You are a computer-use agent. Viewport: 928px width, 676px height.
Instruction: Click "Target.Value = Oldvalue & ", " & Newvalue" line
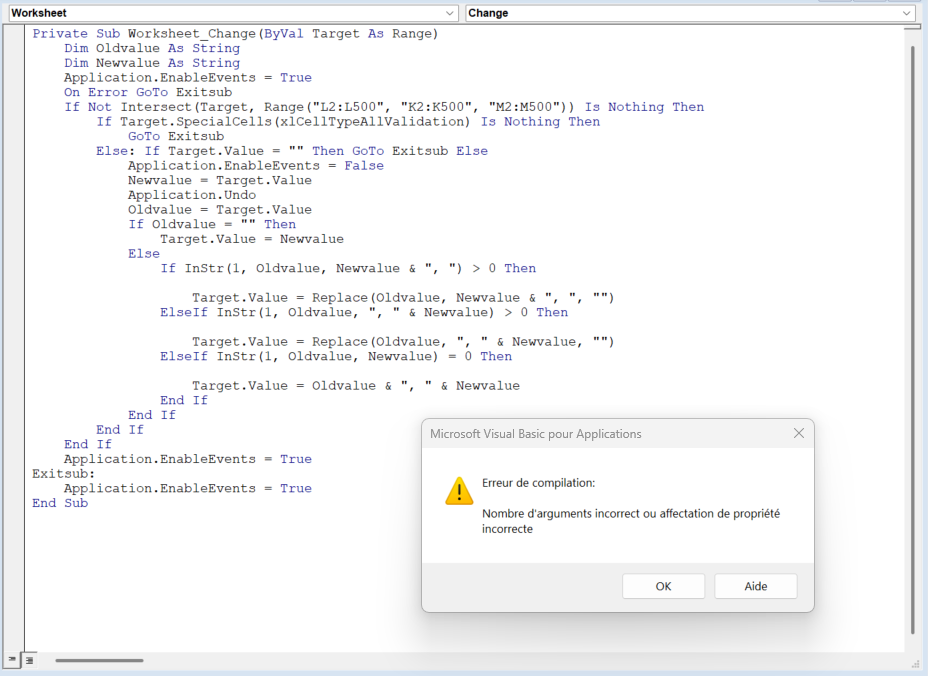[x=356, y=386]
